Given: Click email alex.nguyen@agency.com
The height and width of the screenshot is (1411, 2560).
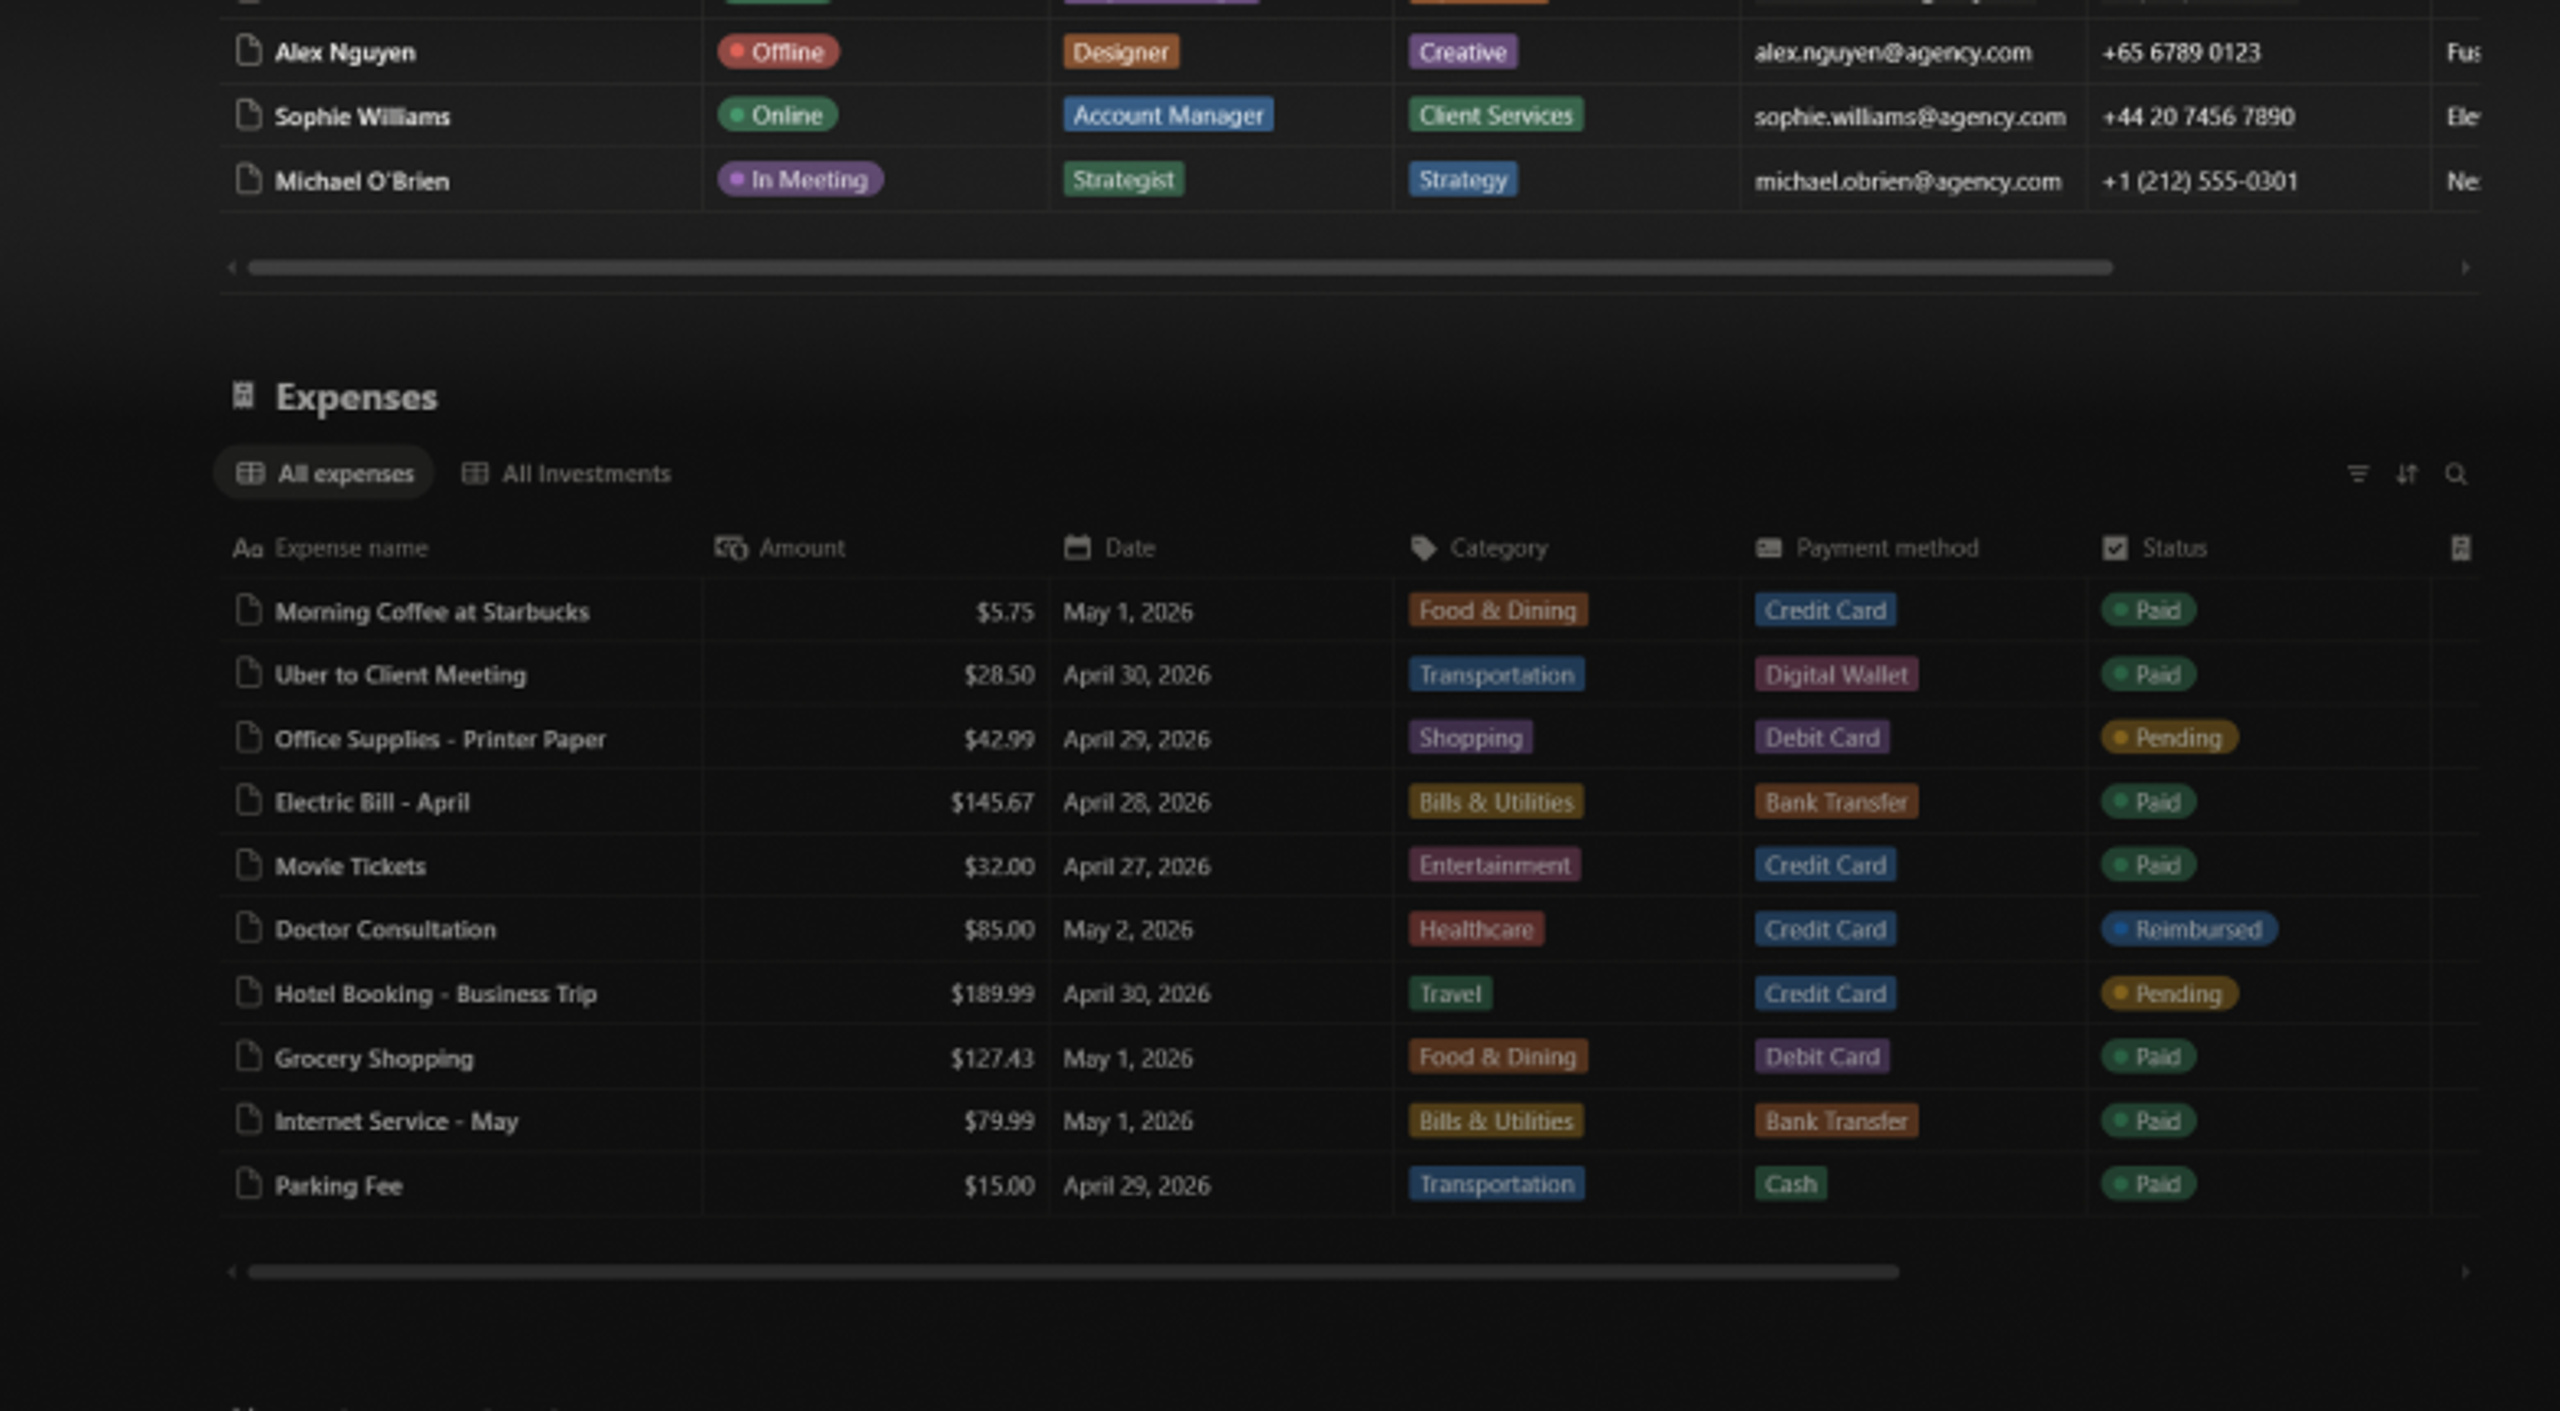Looking at the screenshot, I should pos(1893,52).
